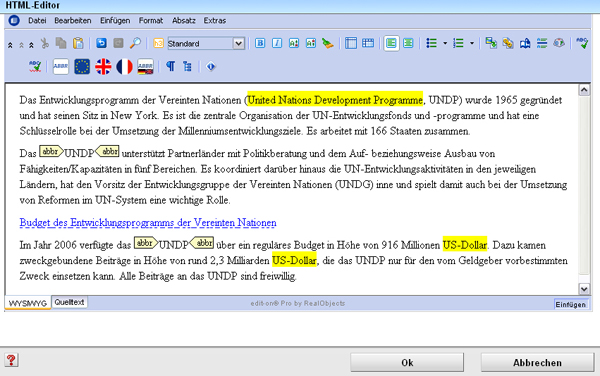Click highlighted US-Dollar before 'Dazu kamen'

pos(465,245)
